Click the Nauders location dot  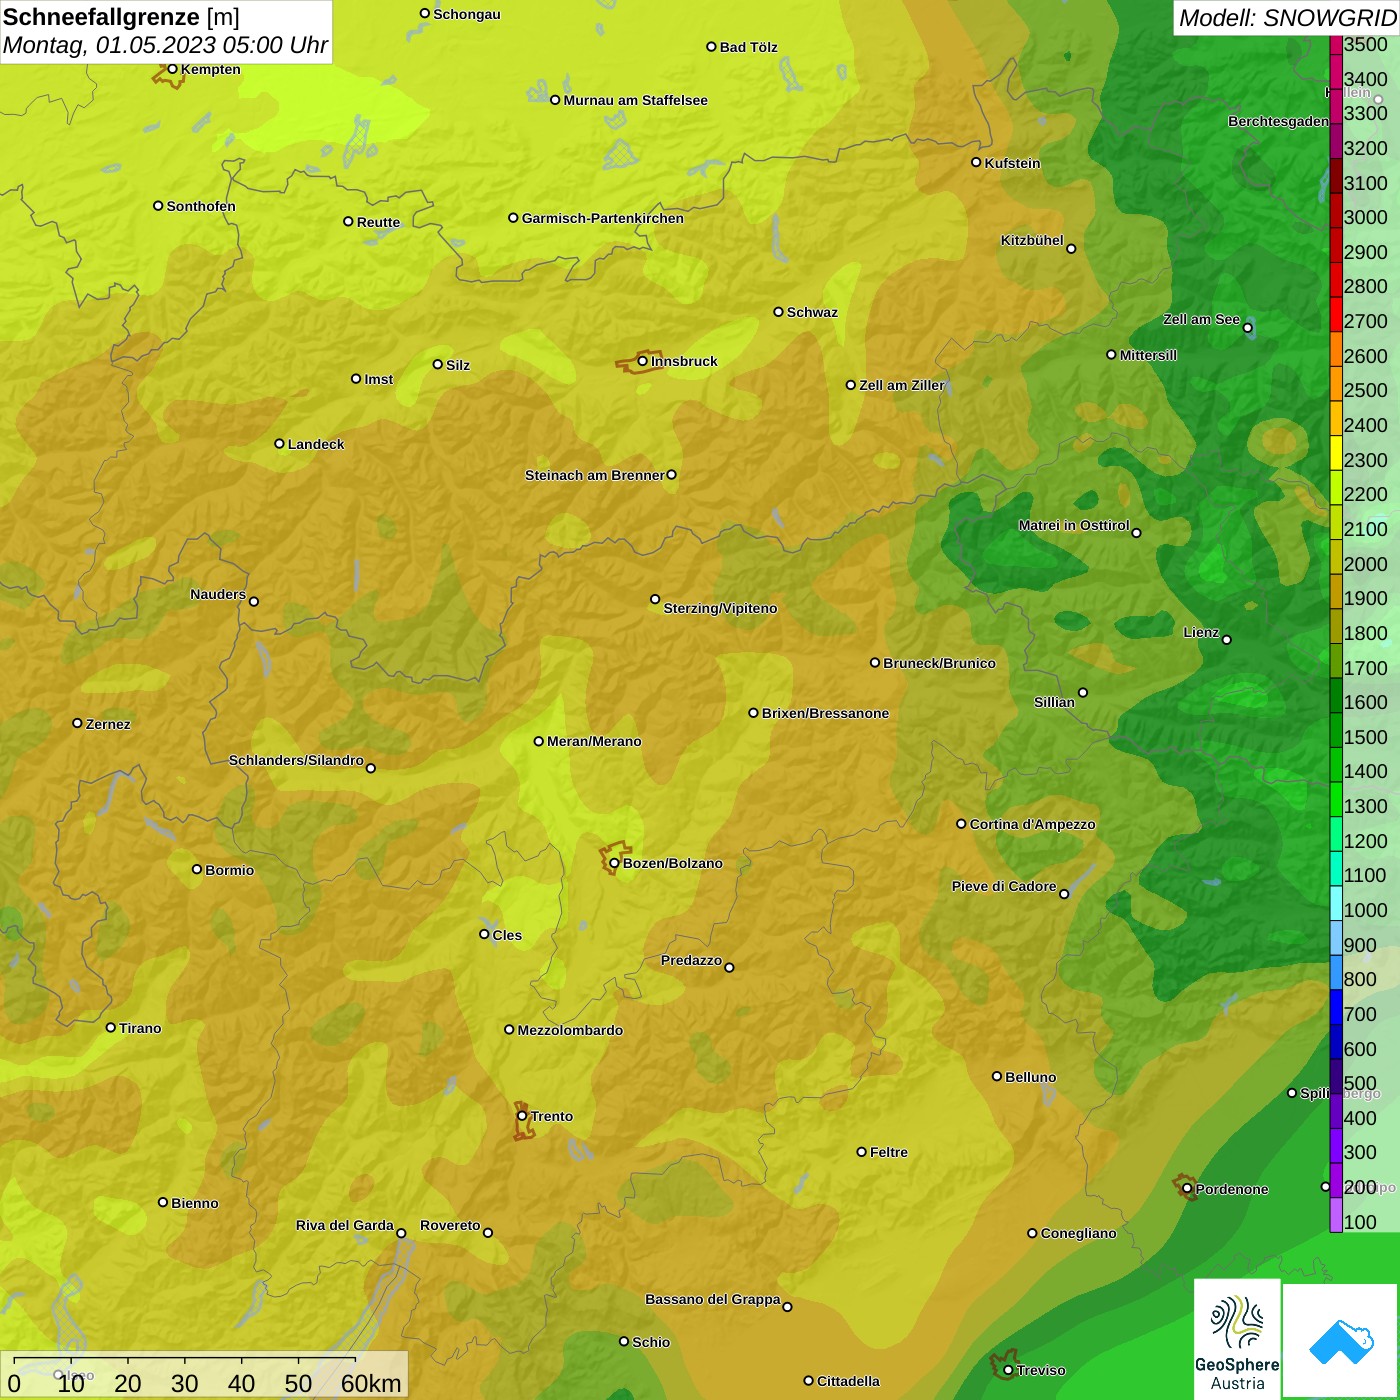pyautogui.click(x=254, y=602)
